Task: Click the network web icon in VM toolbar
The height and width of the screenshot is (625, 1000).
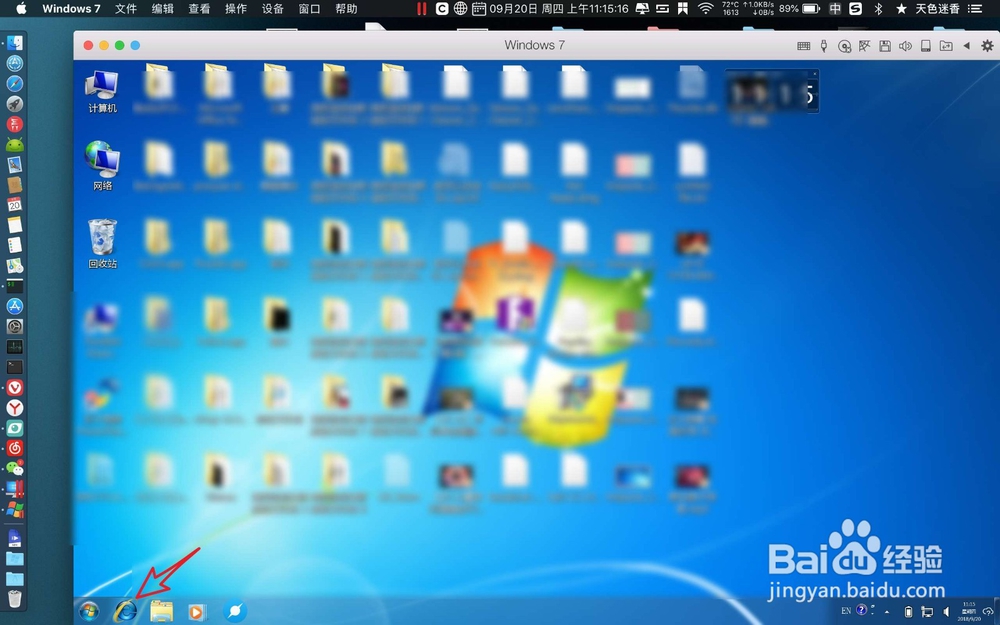Action: [x=864, y=46]
